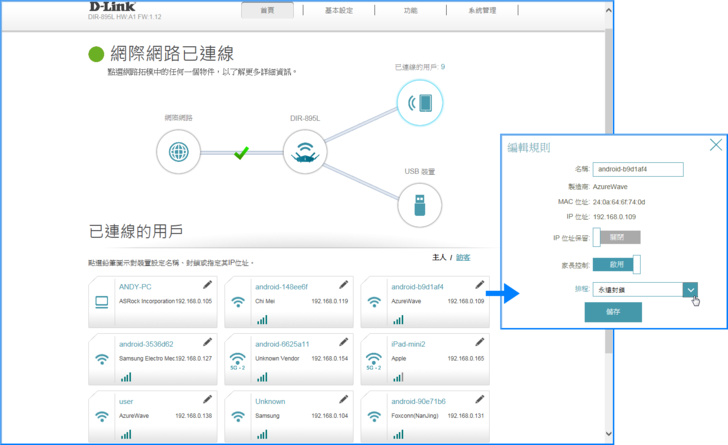The height and width of the screenshot is (445, 728).
Task: Click the USB device icon
Action: 419,204
